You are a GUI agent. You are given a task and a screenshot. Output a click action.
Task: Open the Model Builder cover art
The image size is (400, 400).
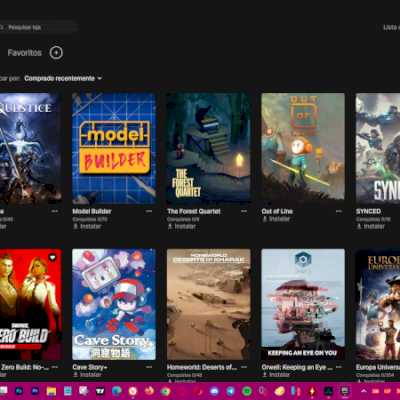click(x=114, y=149)
